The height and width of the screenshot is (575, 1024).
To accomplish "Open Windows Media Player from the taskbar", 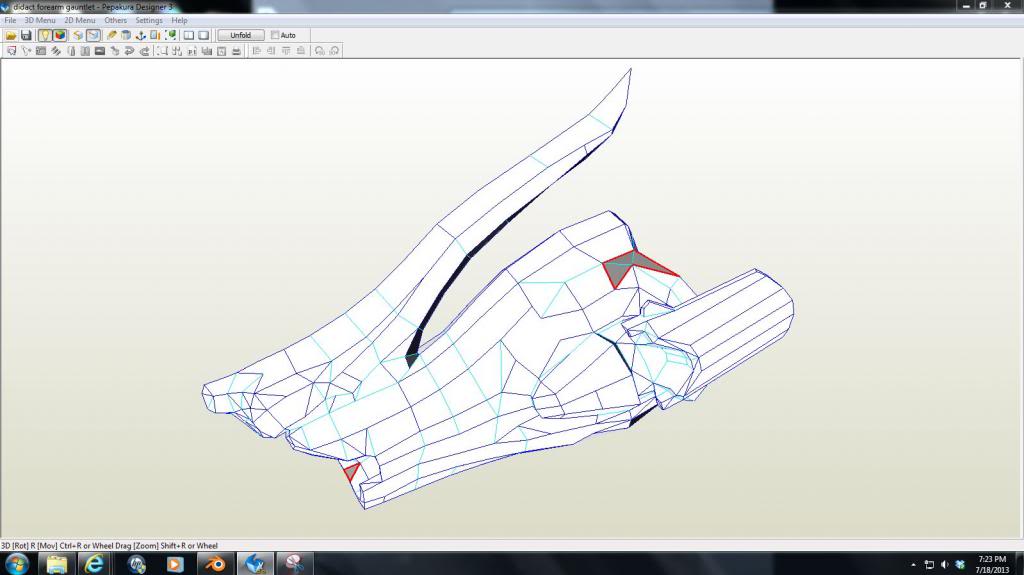I will click(x=175, y=563).
